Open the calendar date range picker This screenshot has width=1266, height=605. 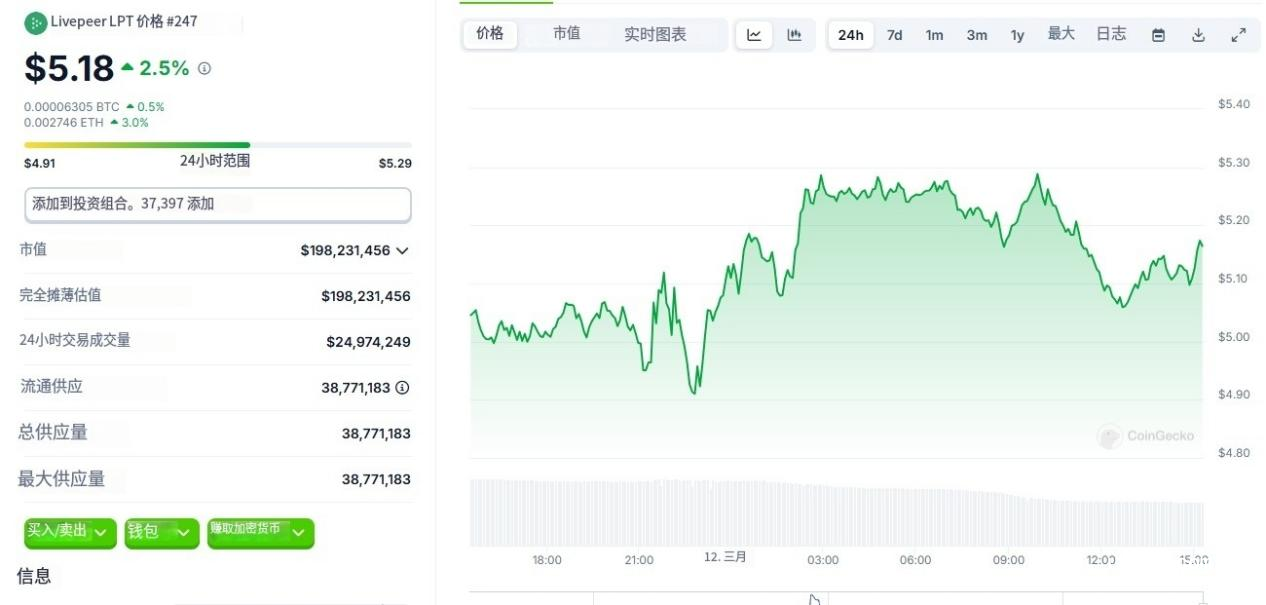(1158, 35)
